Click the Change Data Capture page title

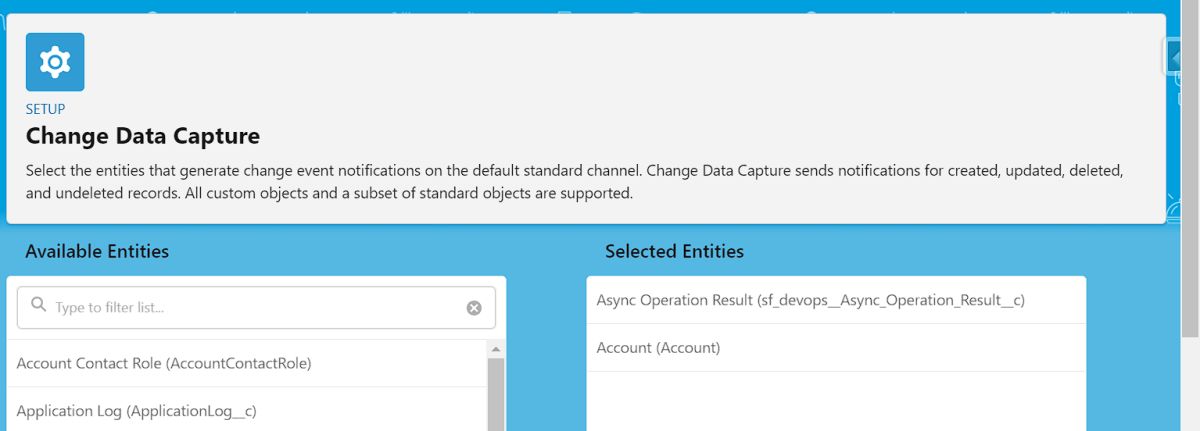coord(143,136)
